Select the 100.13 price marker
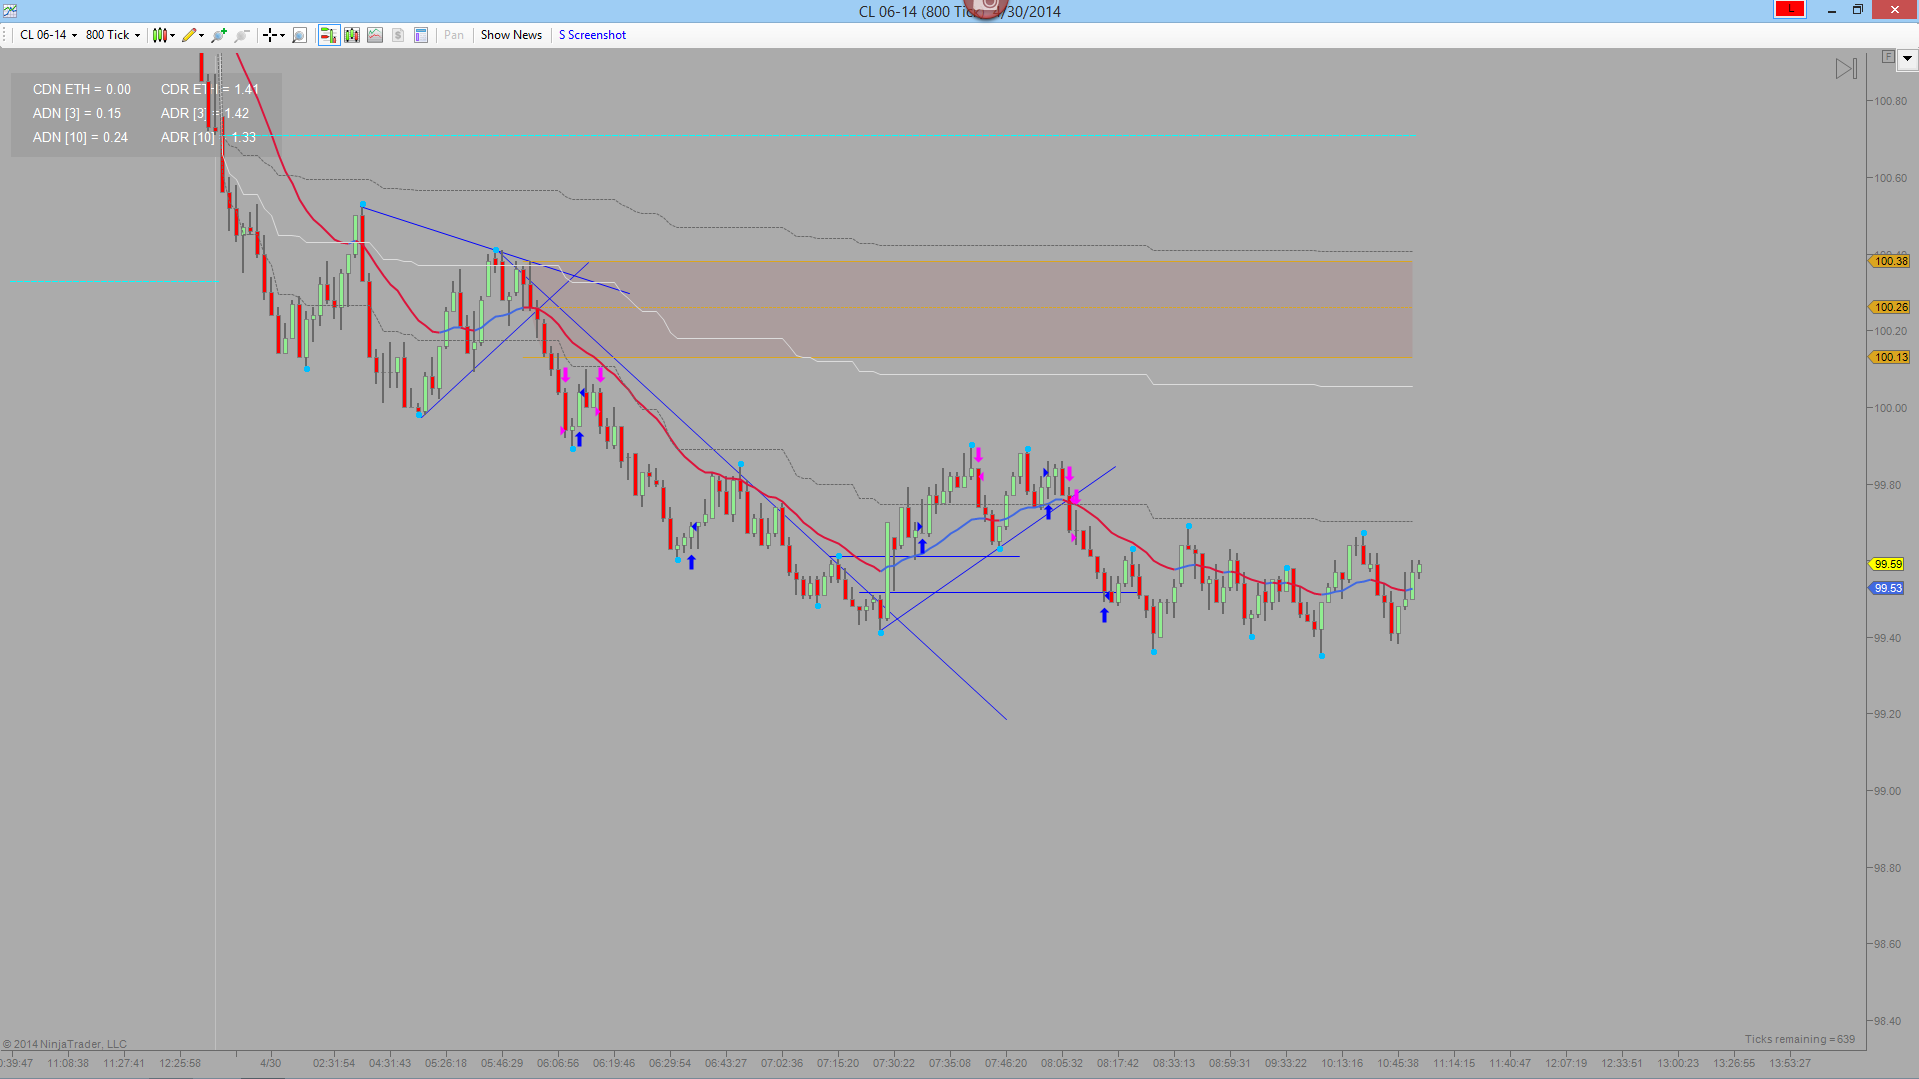 (x=1890, y=357)
